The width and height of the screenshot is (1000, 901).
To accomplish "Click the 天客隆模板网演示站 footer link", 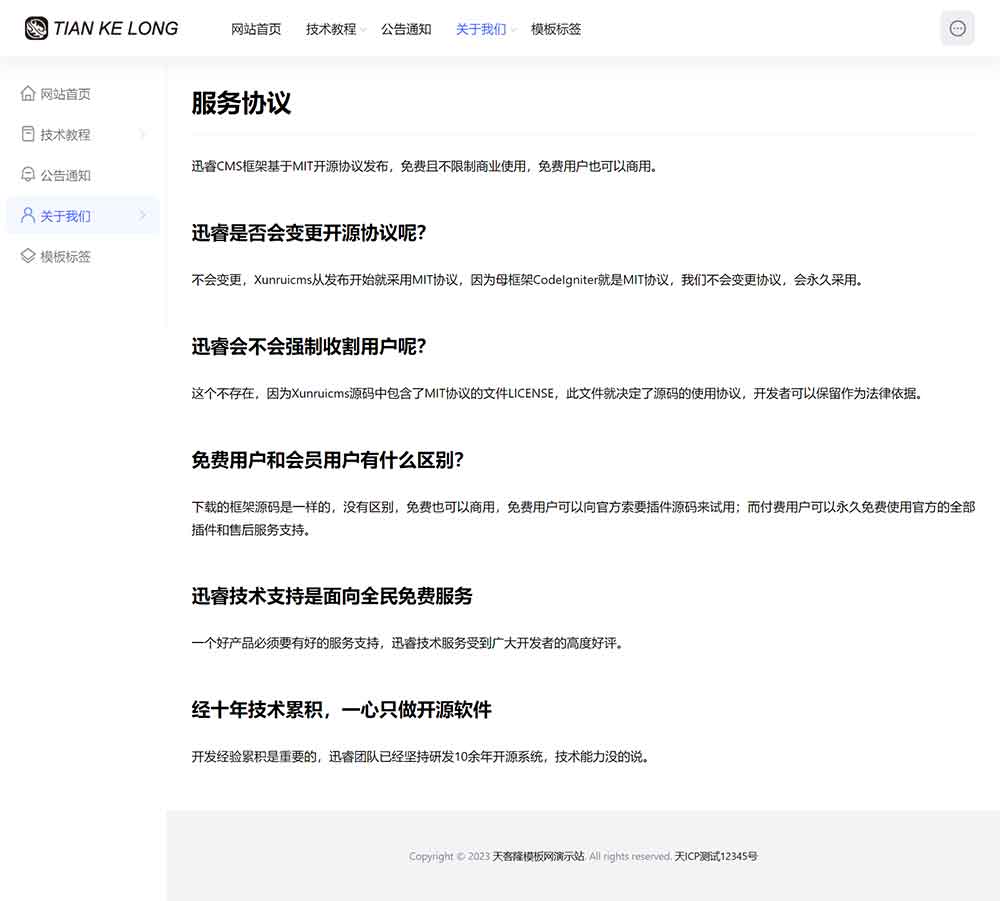I will [x=538, y=856].
